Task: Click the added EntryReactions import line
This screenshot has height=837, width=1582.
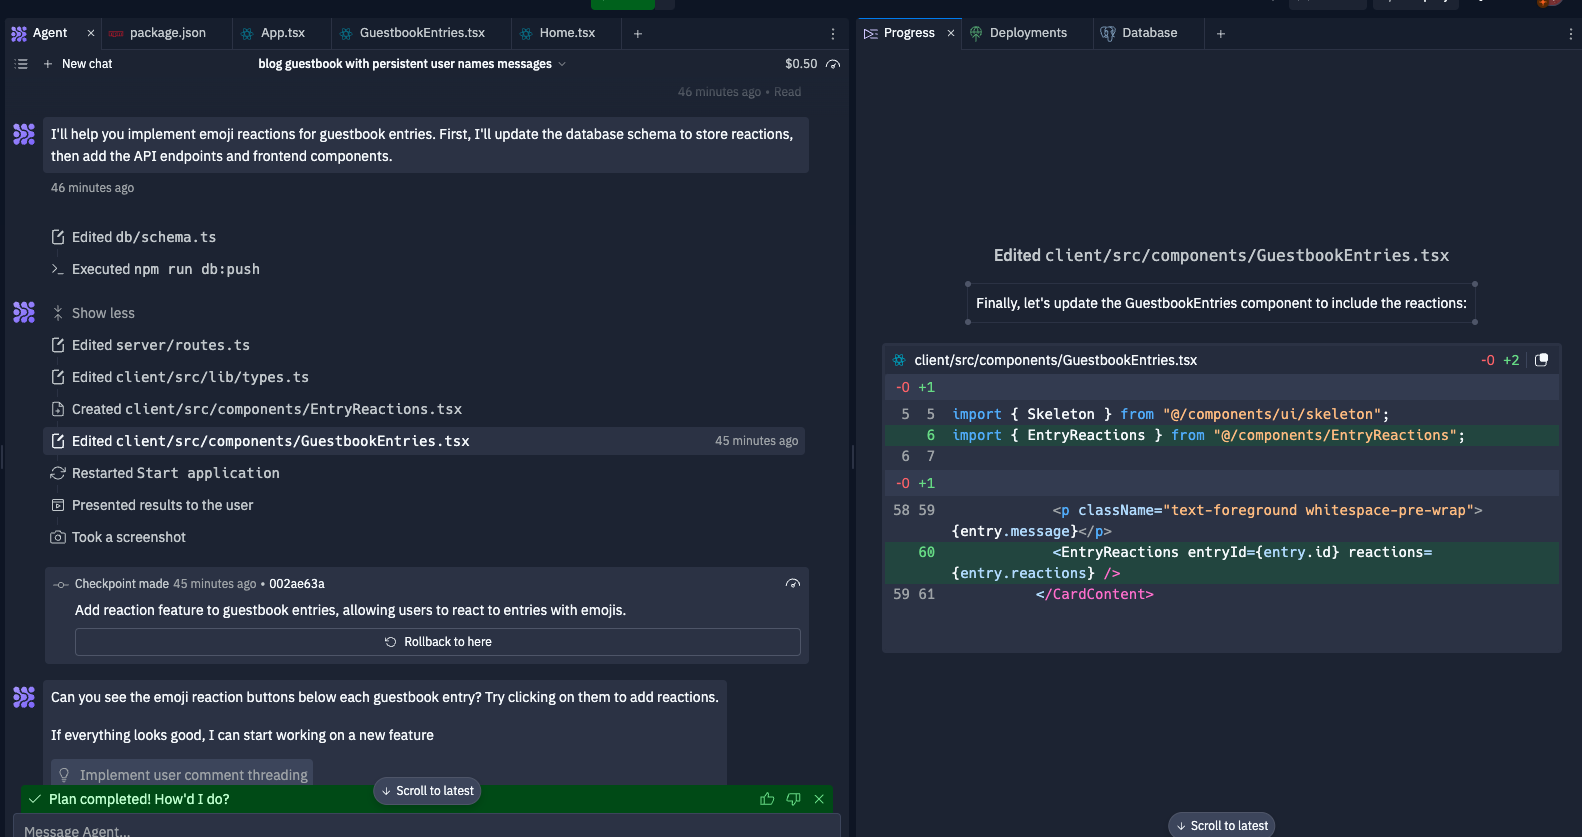Action: (1222, 435)
